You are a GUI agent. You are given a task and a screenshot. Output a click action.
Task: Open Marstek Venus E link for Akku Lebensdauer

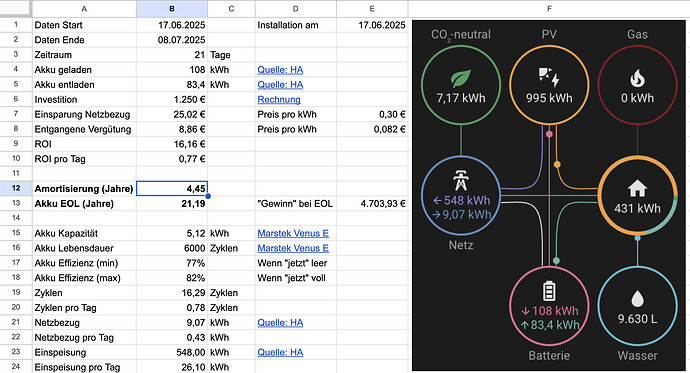(293, 248)
